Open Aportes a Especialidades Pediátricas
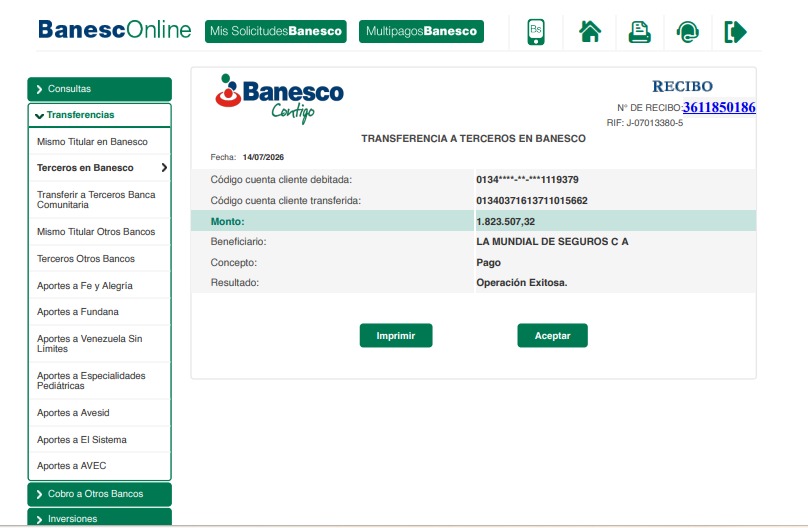Screen dimensions: 808x528 coord(99,381)
